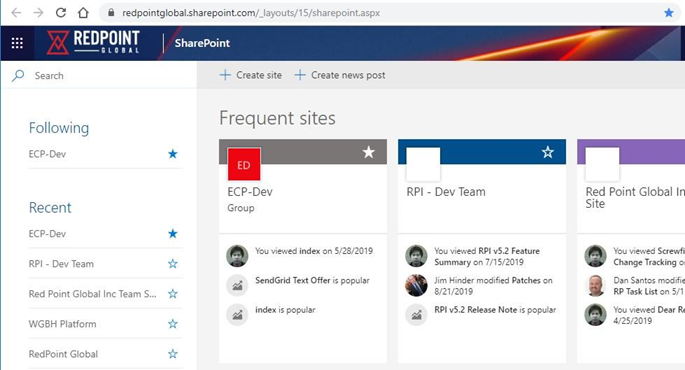Open 'index is popular' activity
Screen dimensions: 685x370
point(285,310)
